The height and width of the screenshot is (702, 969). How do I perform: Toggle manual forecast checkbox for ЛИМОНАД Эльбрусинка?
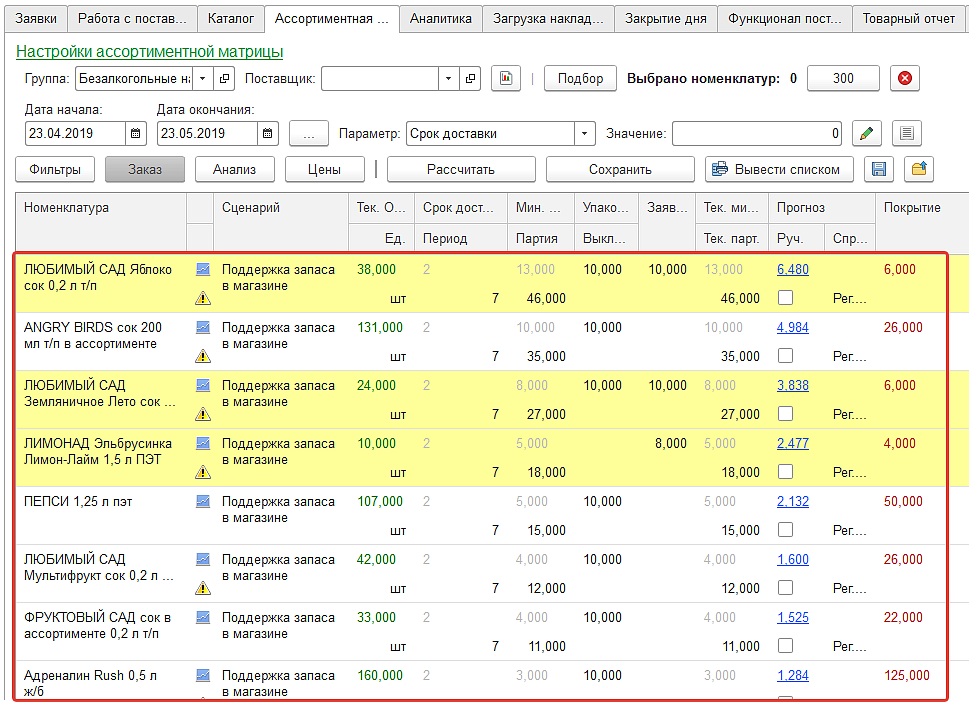point(785,472)
